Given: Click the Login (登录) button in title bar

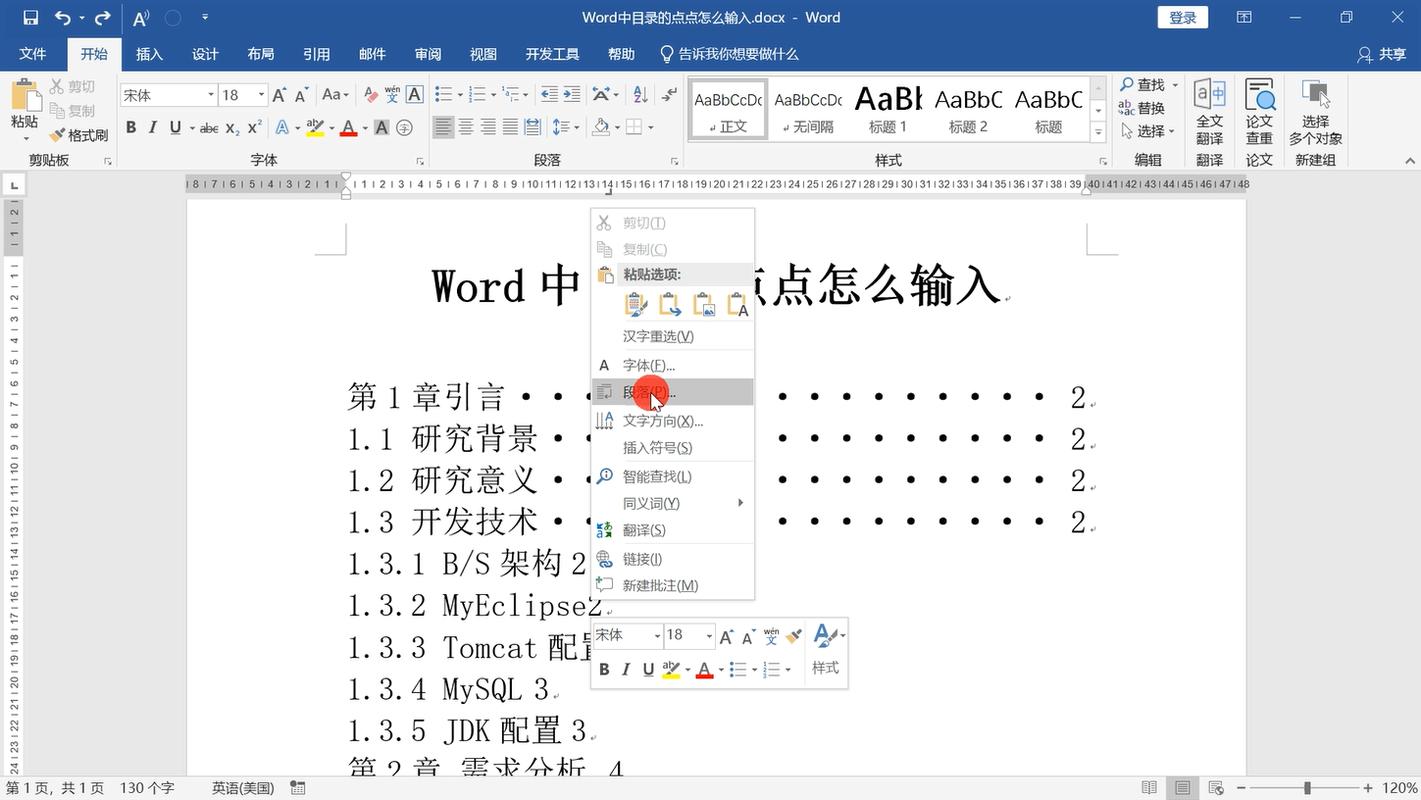Looking at the screenshot, I should [1183, 17].
